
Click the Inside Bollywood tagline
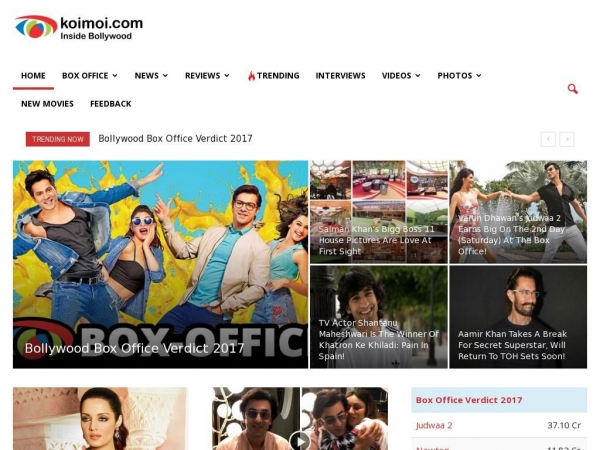pyautogui.click(x=96, y=36)
